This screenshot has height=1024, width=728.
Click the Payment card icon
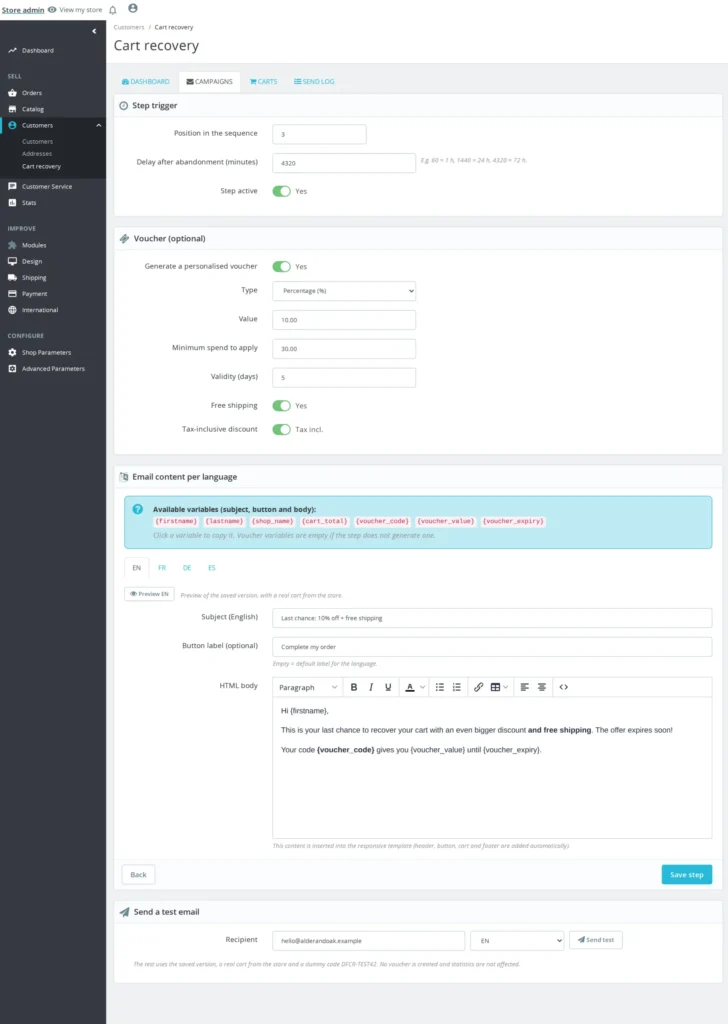pyautogui.click(x=12, y=294)
